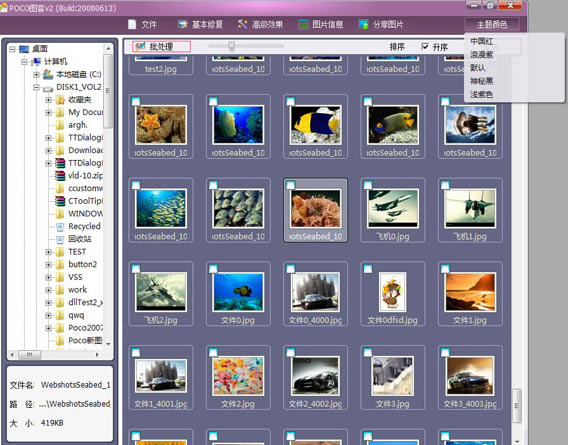Click the 回收站 icon in the tree
568x445 pixels.
tap(60, 239)
